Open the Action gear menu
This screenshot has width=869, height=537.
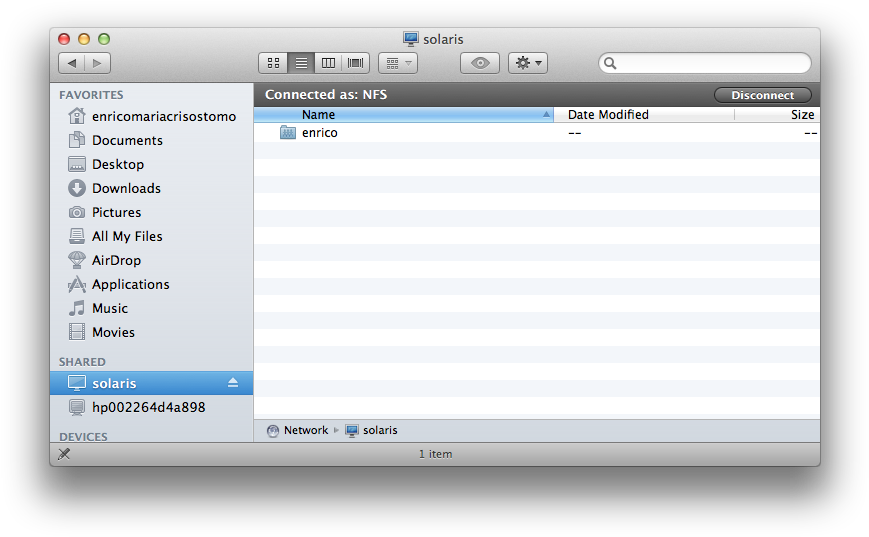528,63
